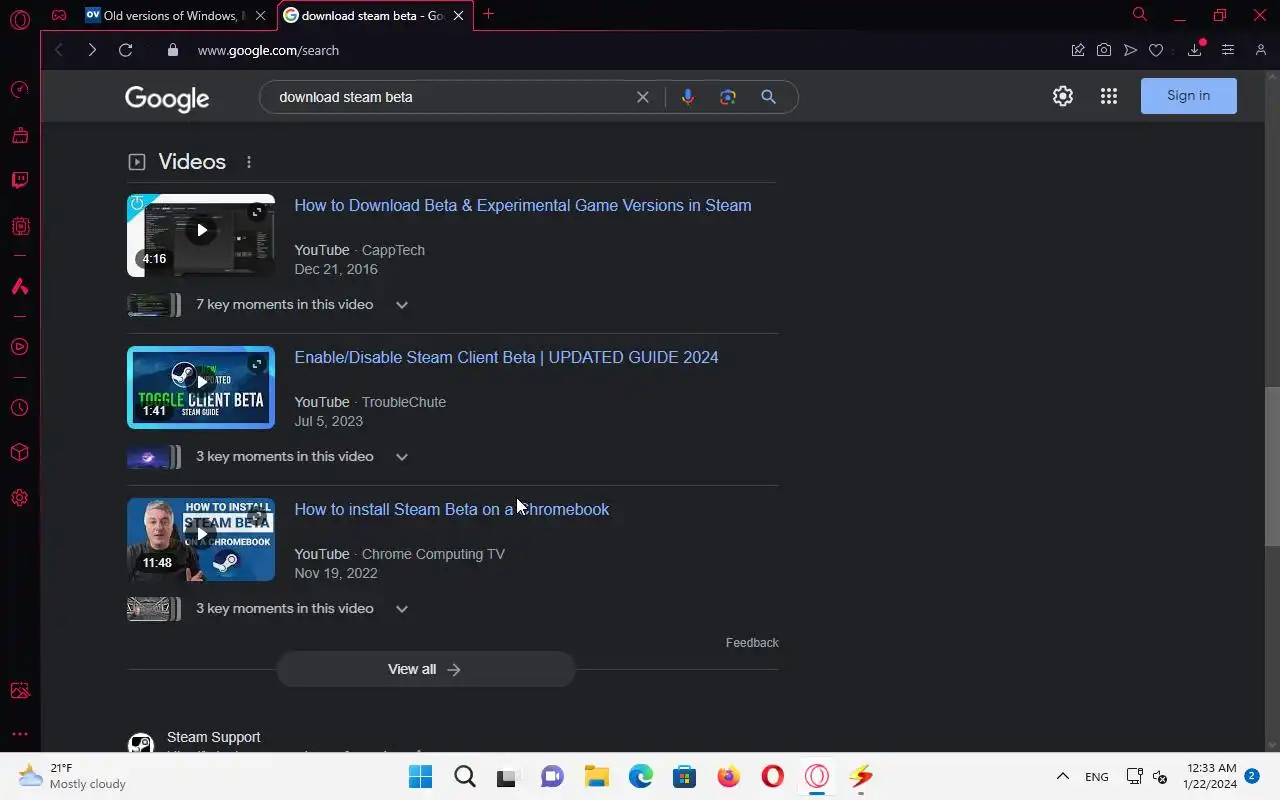This screenshot has height=800, width=1280.
Task: Show hidden system tray icons
Action: [1063, 776]
